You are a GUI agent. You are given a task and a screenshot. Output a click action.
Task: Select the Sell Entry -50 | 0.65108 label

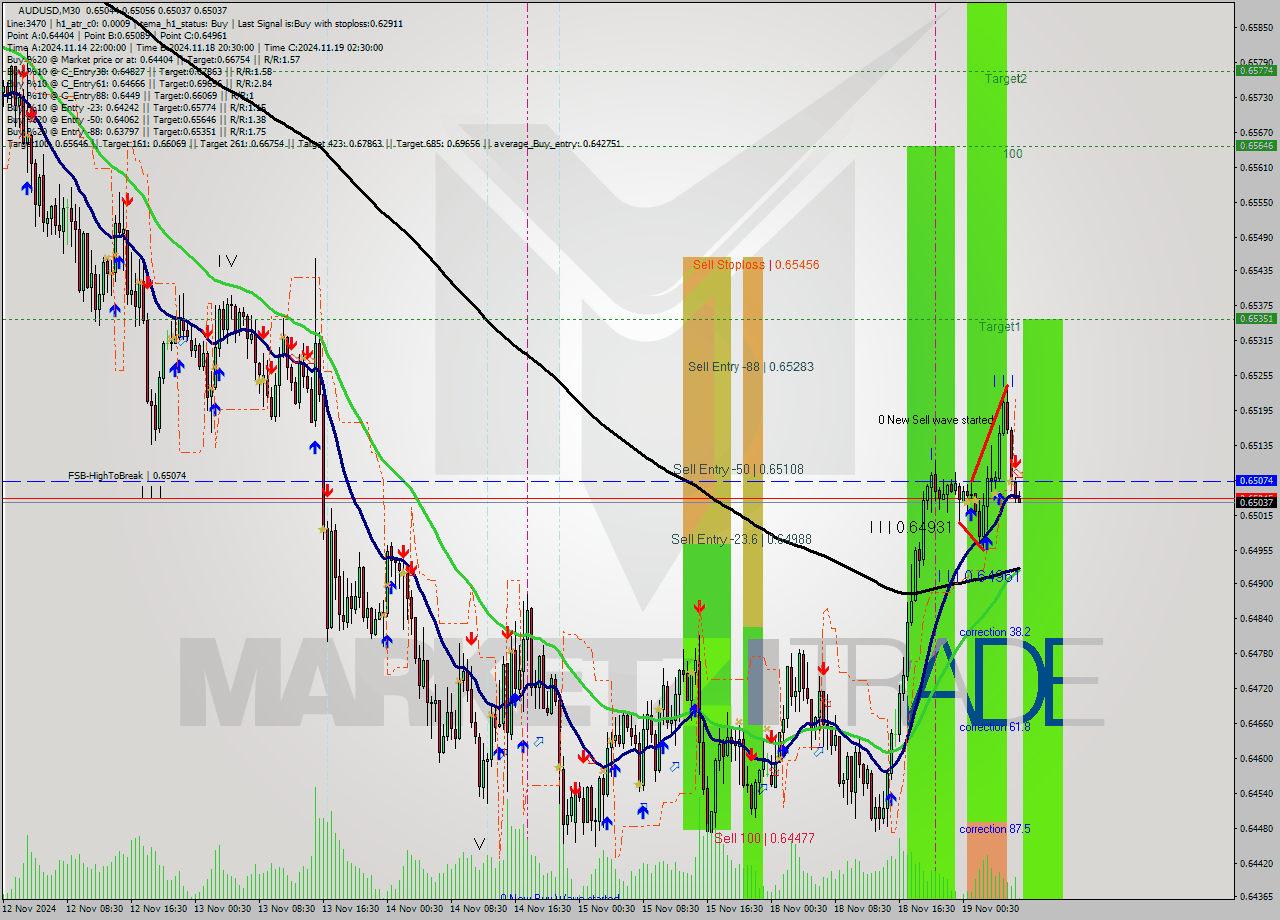click(738, 469)
